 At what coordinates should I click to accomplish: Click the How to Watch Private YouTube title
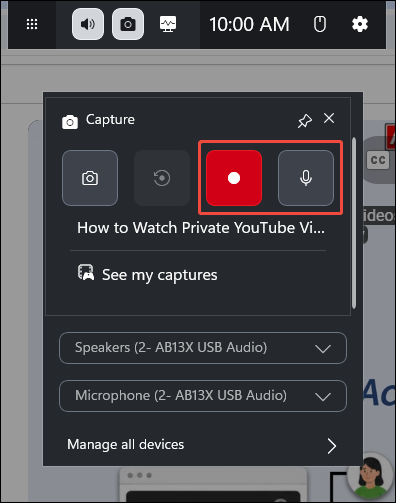(x=201, y=228)
